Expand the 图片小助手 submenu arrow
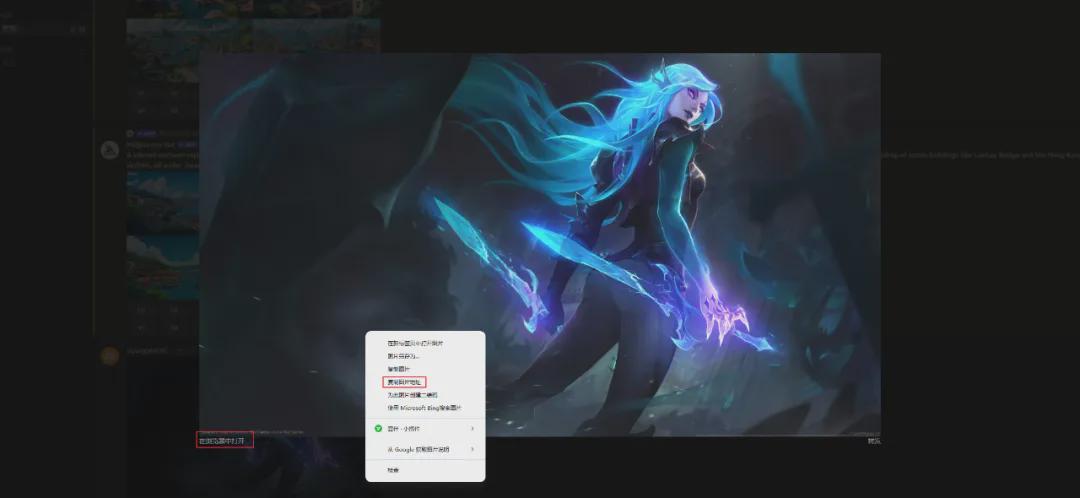Viewport: 1080px width, 498px height. coord(472,429)
